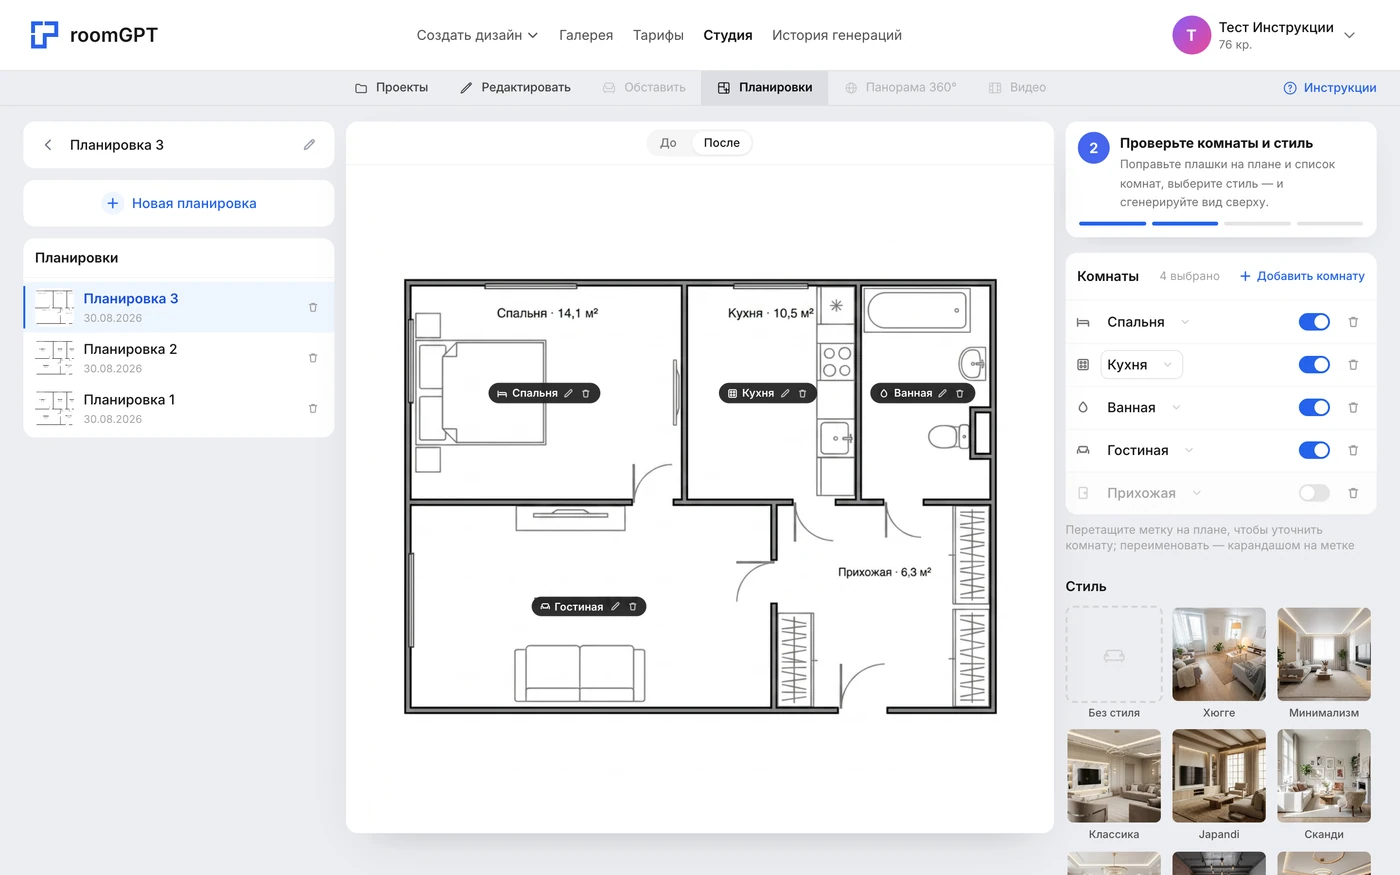Open the Создать дизайн dropdown menu
1400x875 pixels.
point(477,35)
